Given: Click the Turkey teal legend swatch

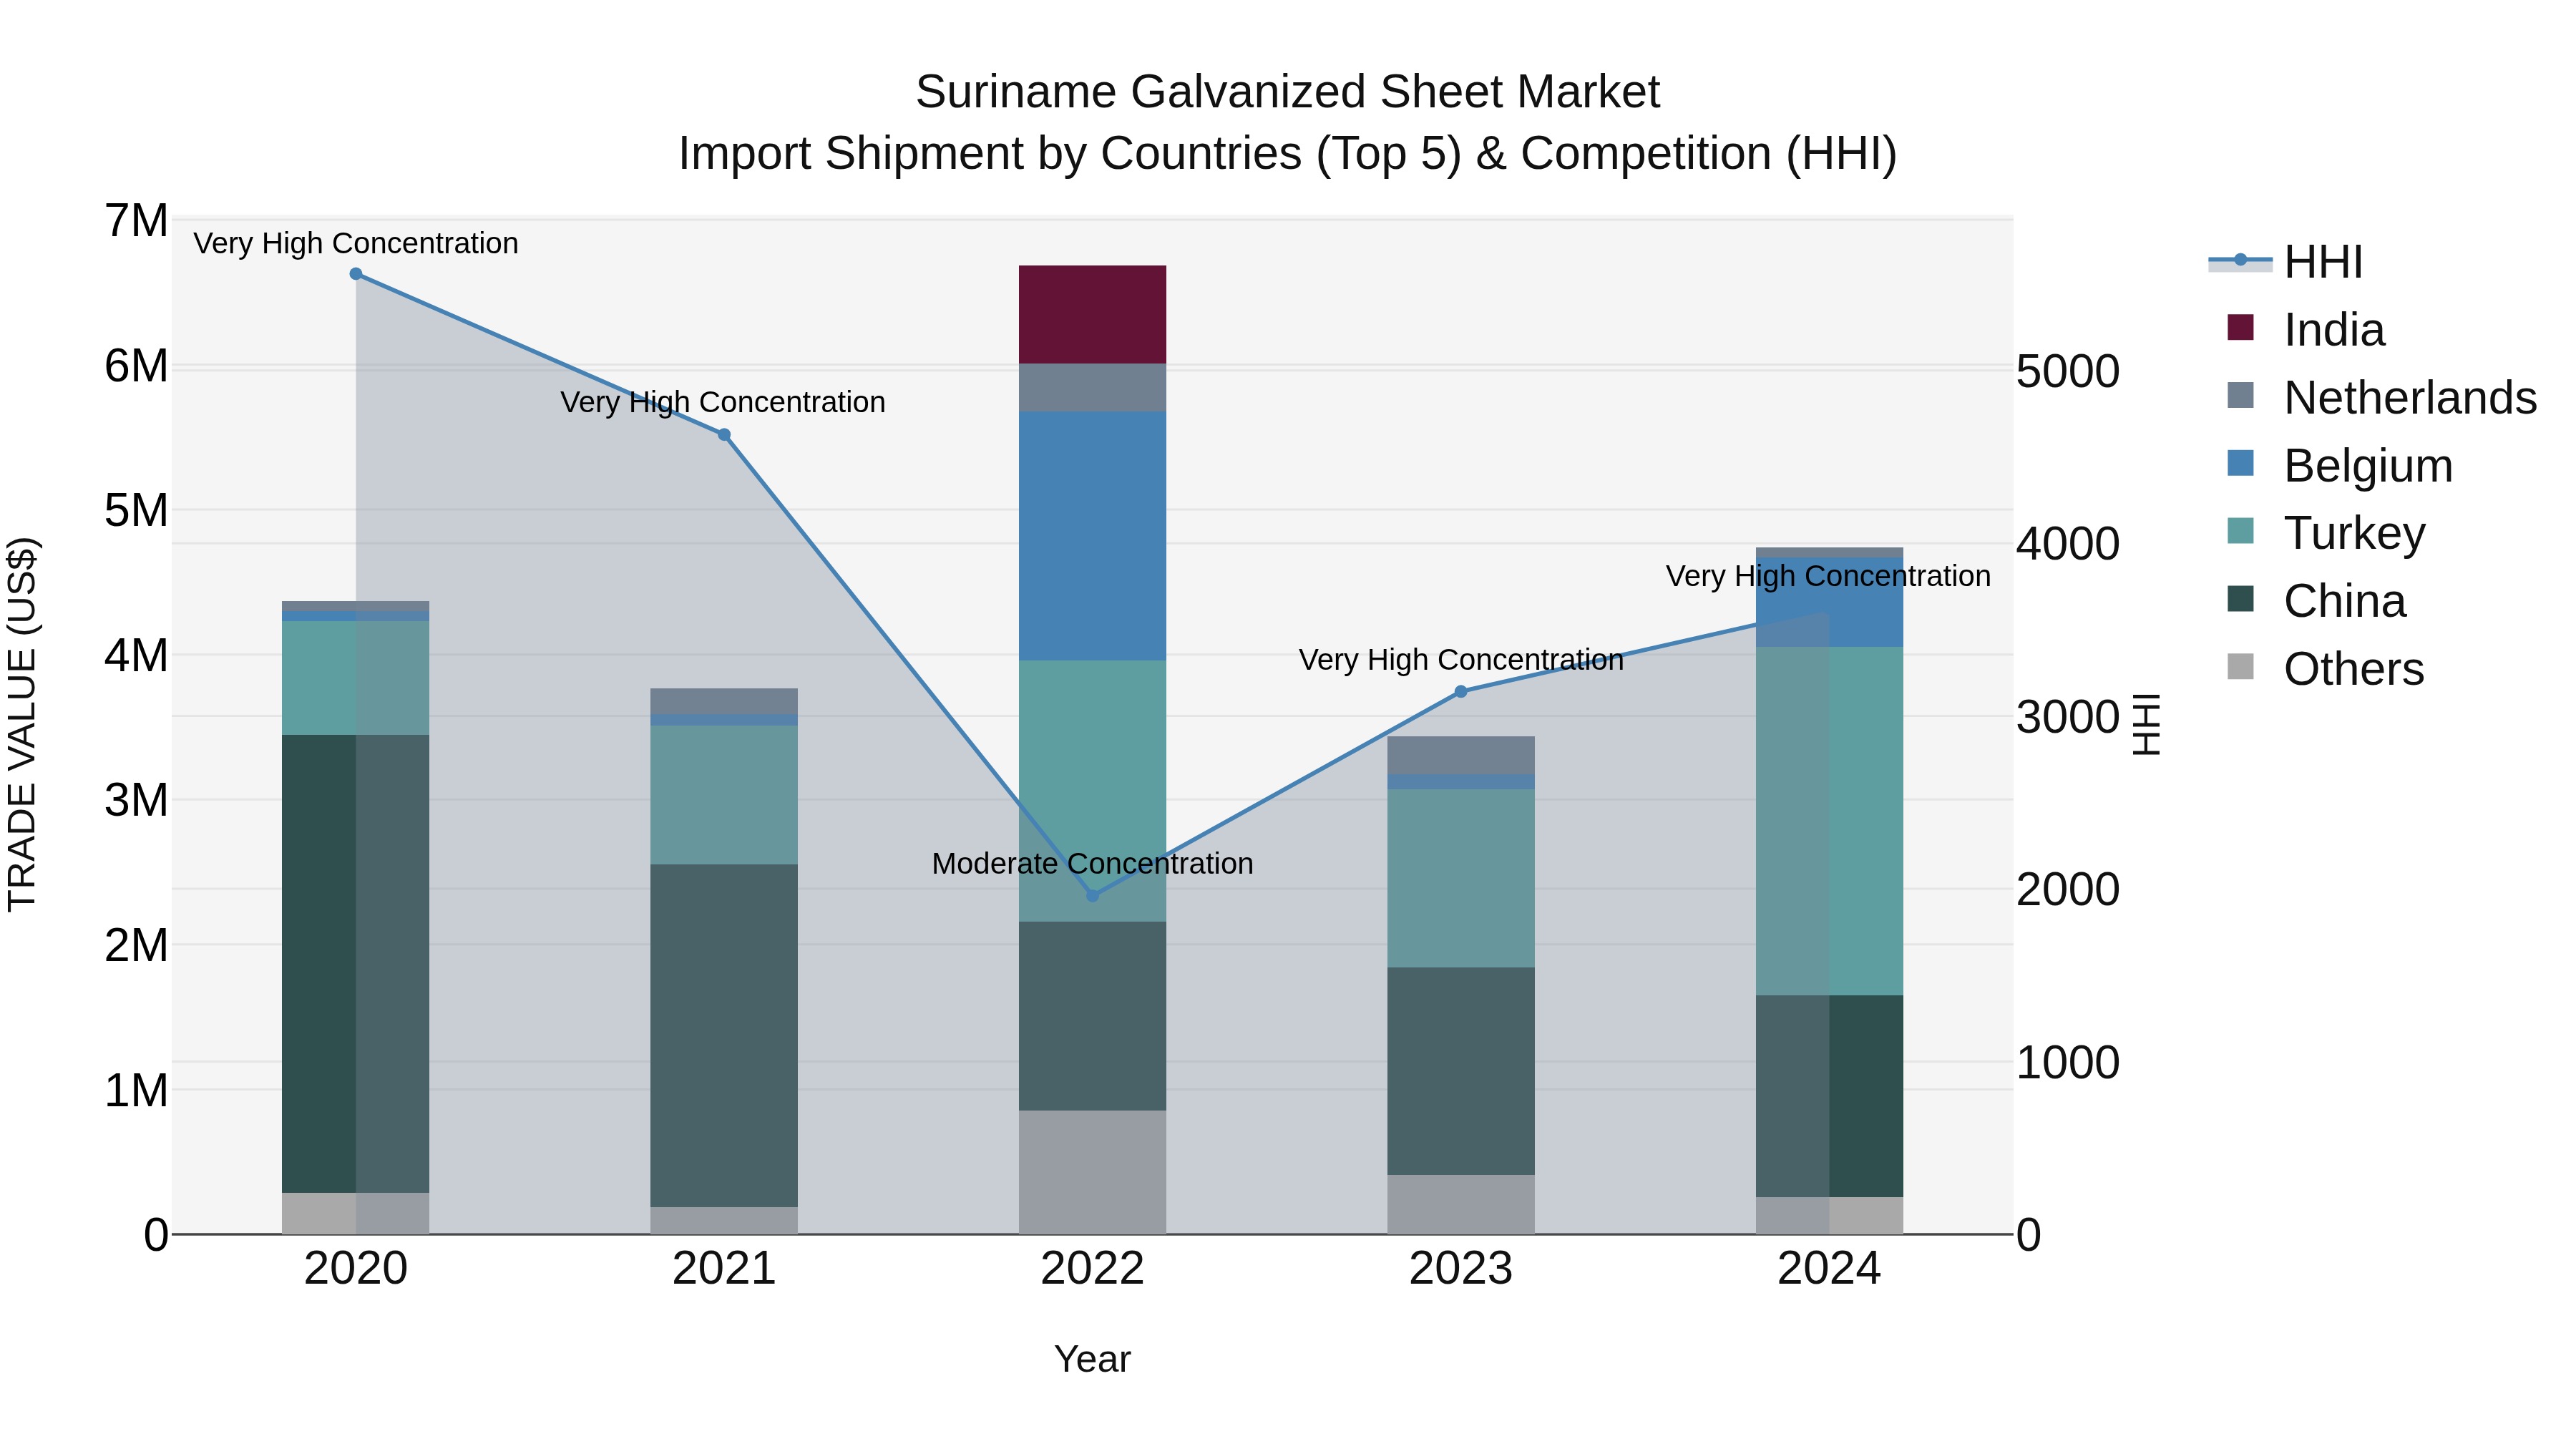Looking at the screenshot, I should pyautogui.click(x=2241, y=531).
